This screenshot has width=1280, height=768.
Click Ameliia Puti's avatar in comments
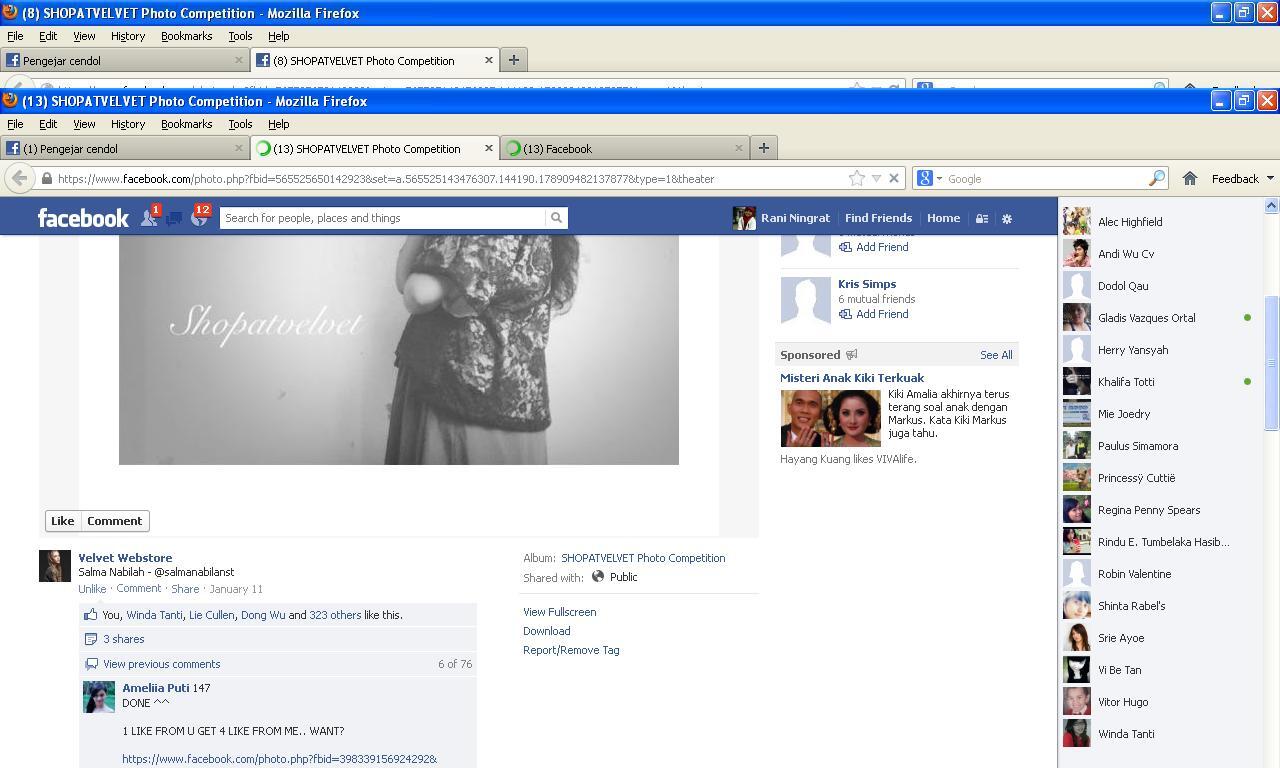pyautogui.click(x=99, y=697)
